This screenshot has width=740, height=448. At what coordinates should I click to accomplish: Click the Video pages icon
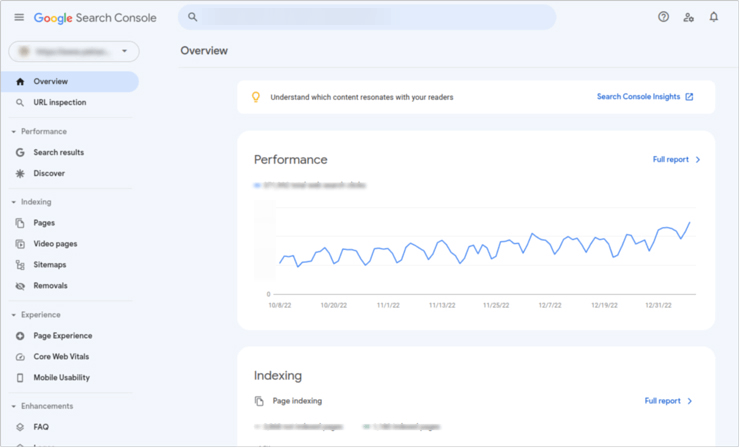20,244
